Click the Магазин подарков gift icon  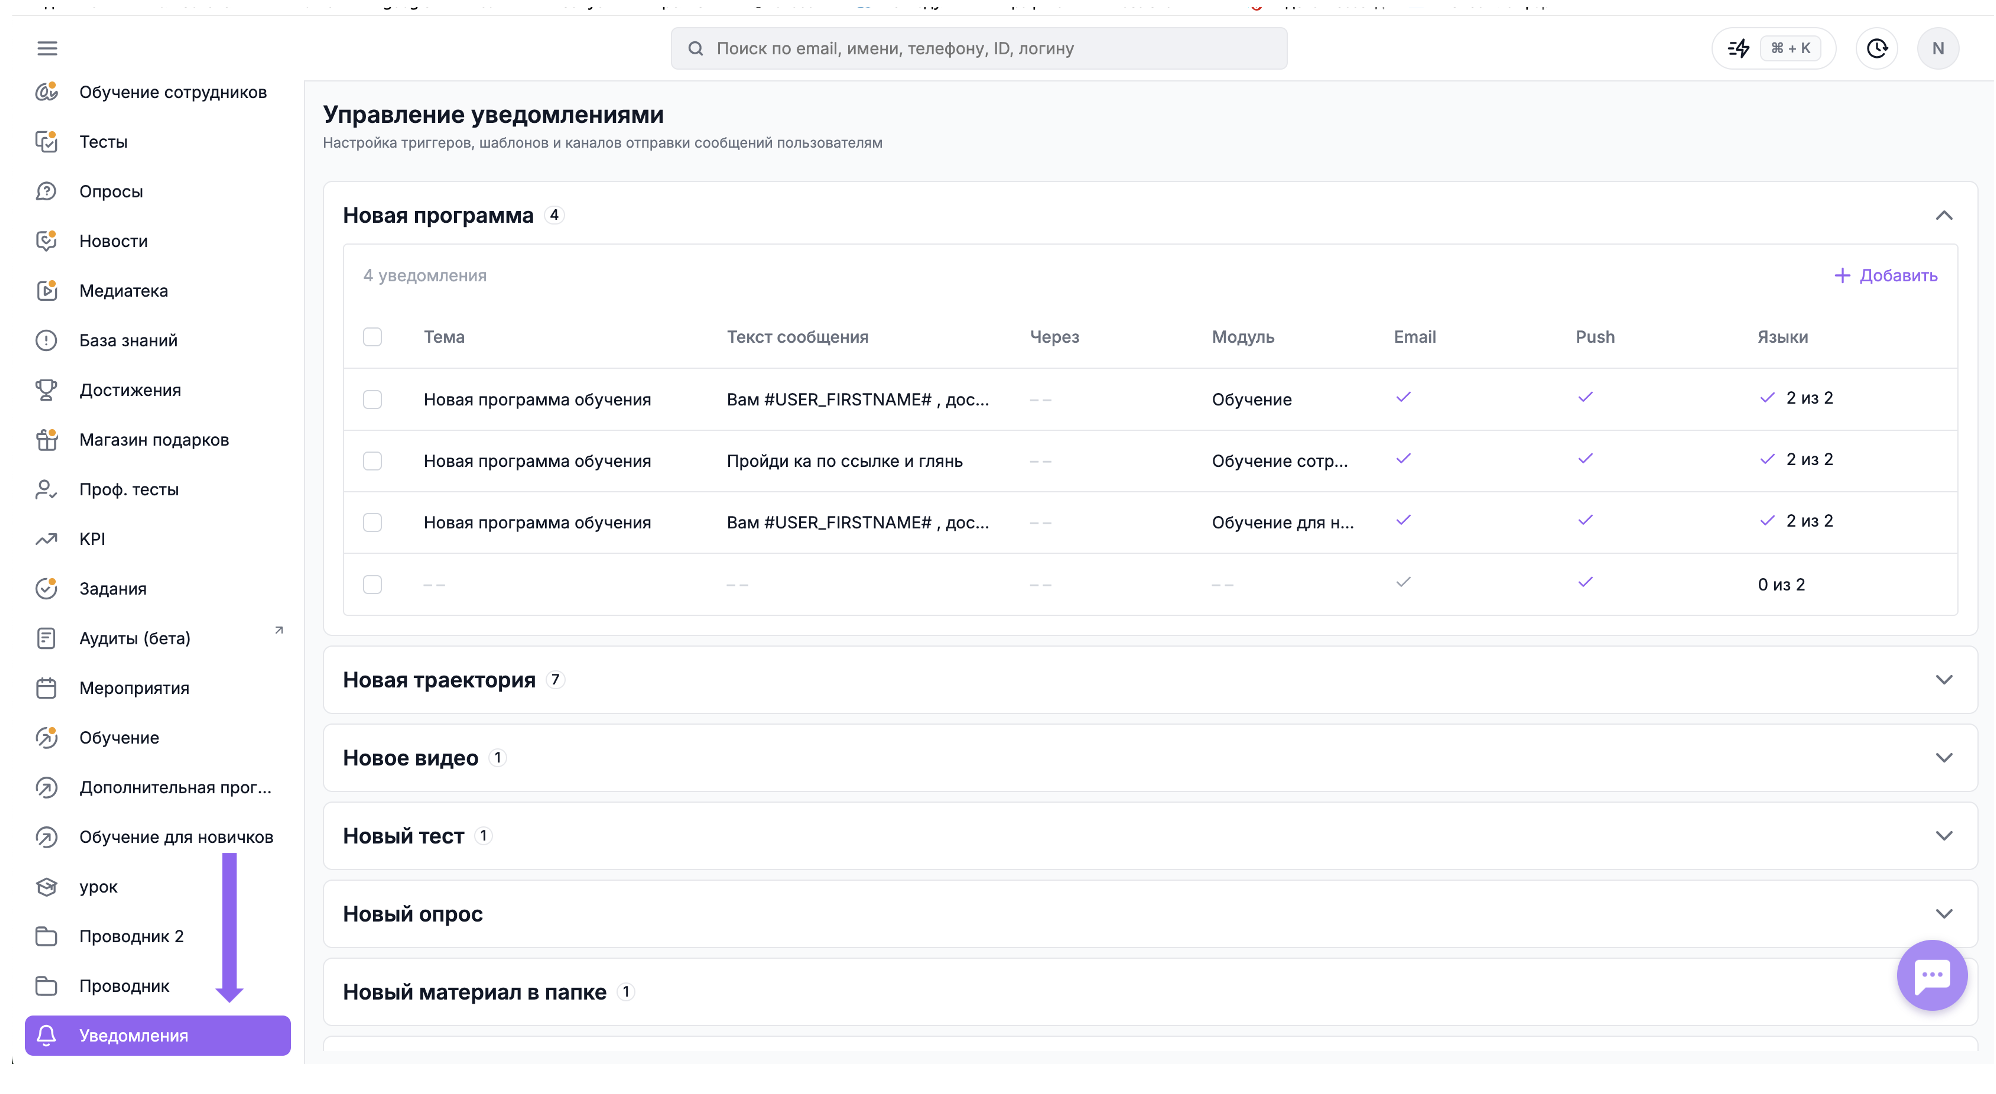[x=47, y=440]
